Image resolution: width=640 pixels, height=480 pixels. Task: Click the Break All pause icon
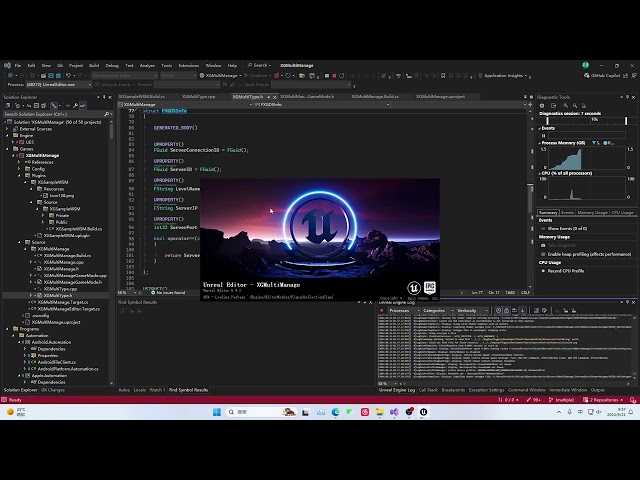(327, 76)
